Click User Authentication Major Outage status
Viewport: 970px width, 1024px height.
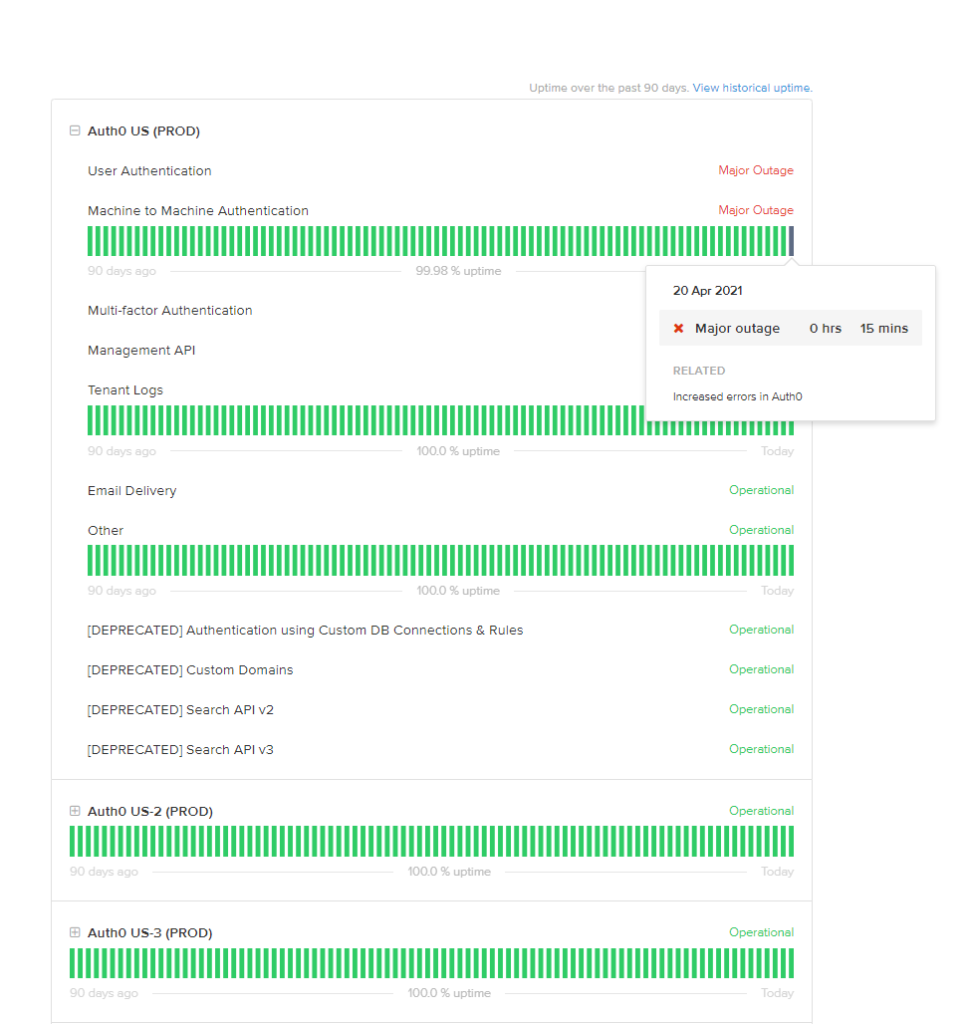(756, 170)
